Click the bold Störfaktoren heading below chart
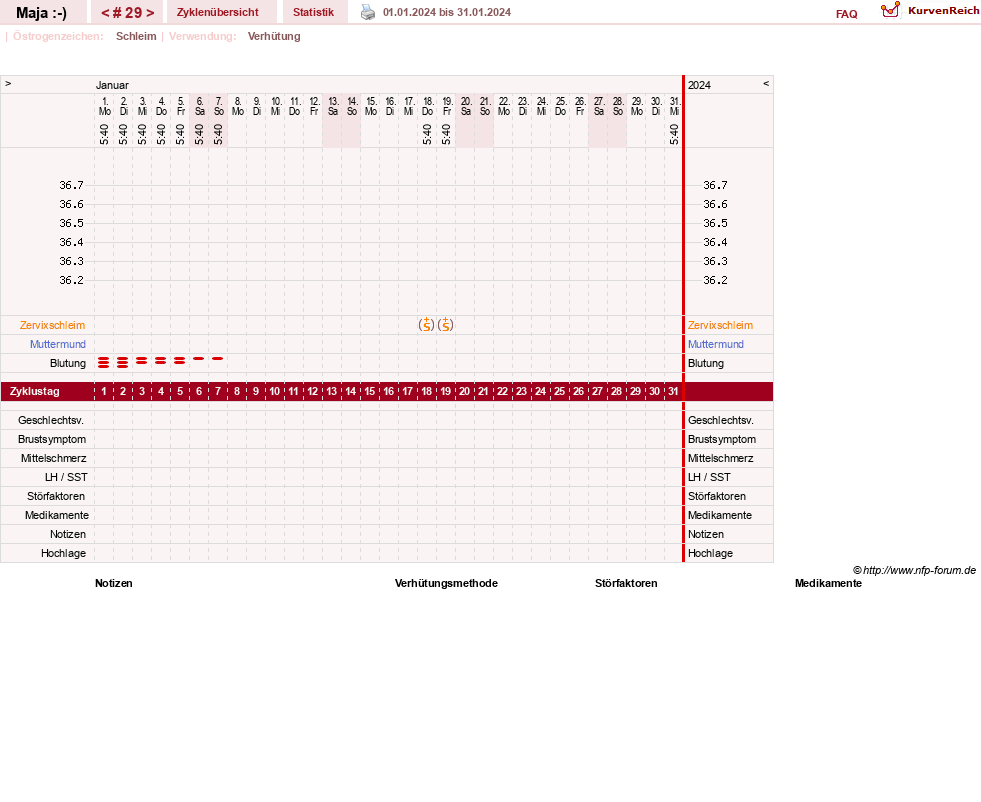This screenshot has height=802, width=981. (x=626, y=583)
